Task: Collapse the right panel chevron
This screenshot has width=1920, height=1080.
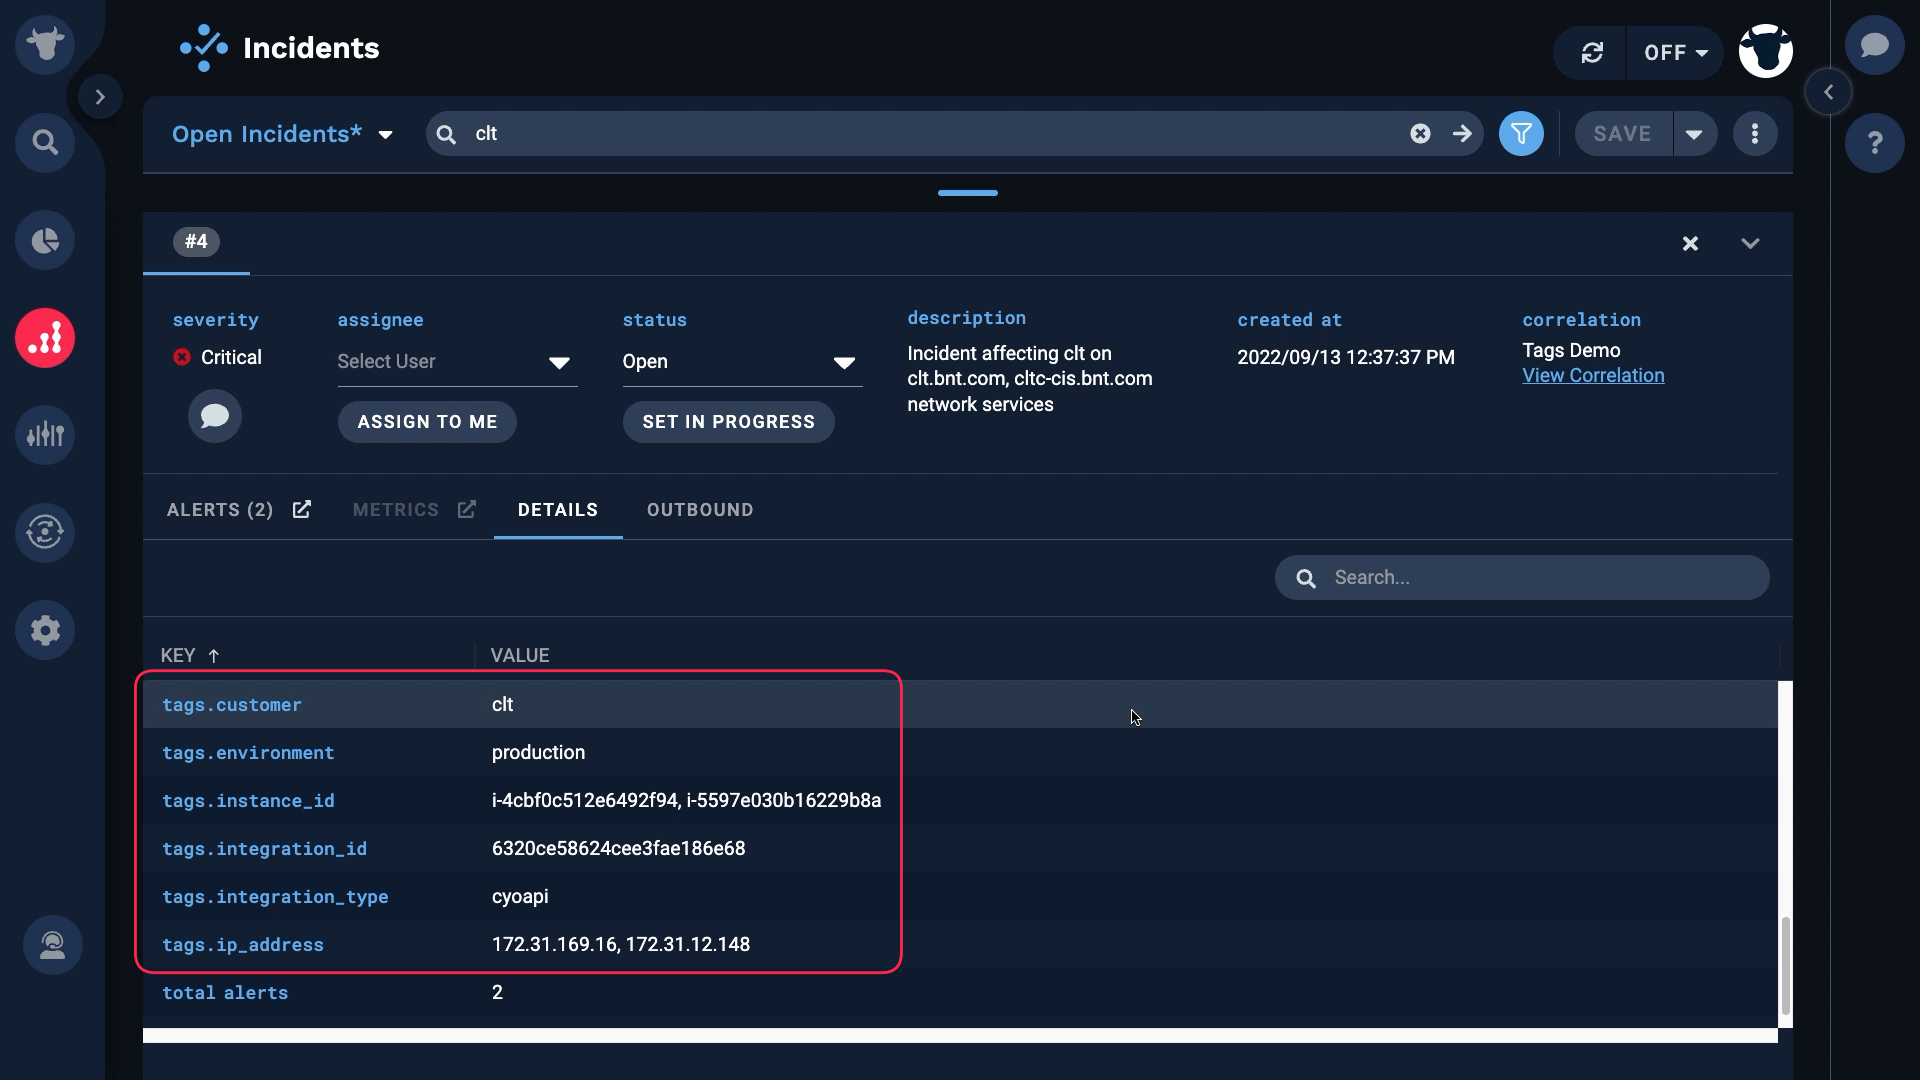Action: pos(1828,92)
